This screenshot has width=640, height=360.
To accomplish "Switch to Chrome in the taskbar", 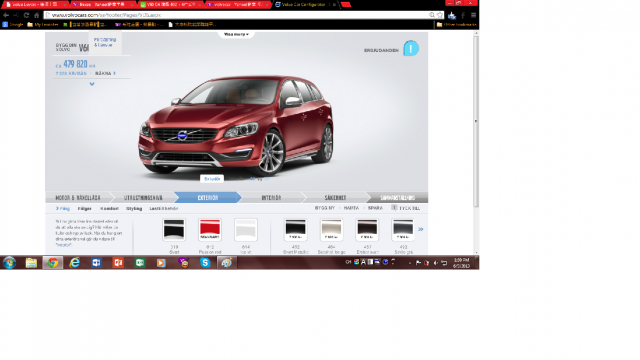I will pos(53,262).
